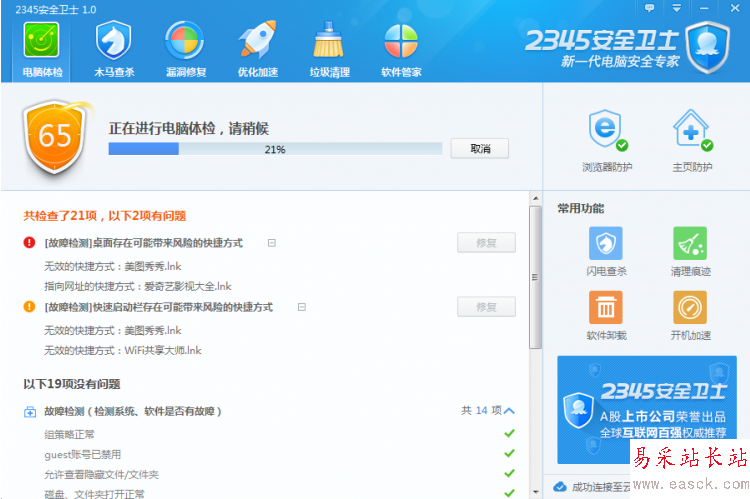The image size is (750, 499).
Task: Open 优化加速 rocket tab
Action: (x=258, y=50)
